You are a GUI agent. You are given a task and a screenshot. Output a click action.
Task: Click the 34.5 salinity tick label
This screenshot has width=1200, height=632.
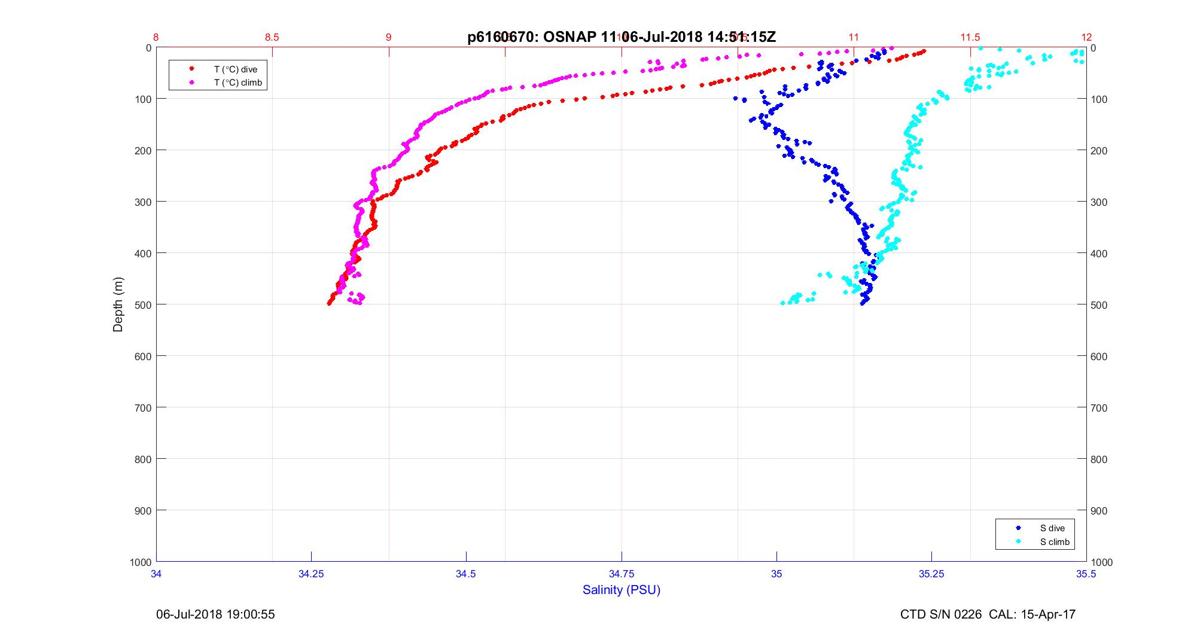pyautogui.click(x=466, y=574)
